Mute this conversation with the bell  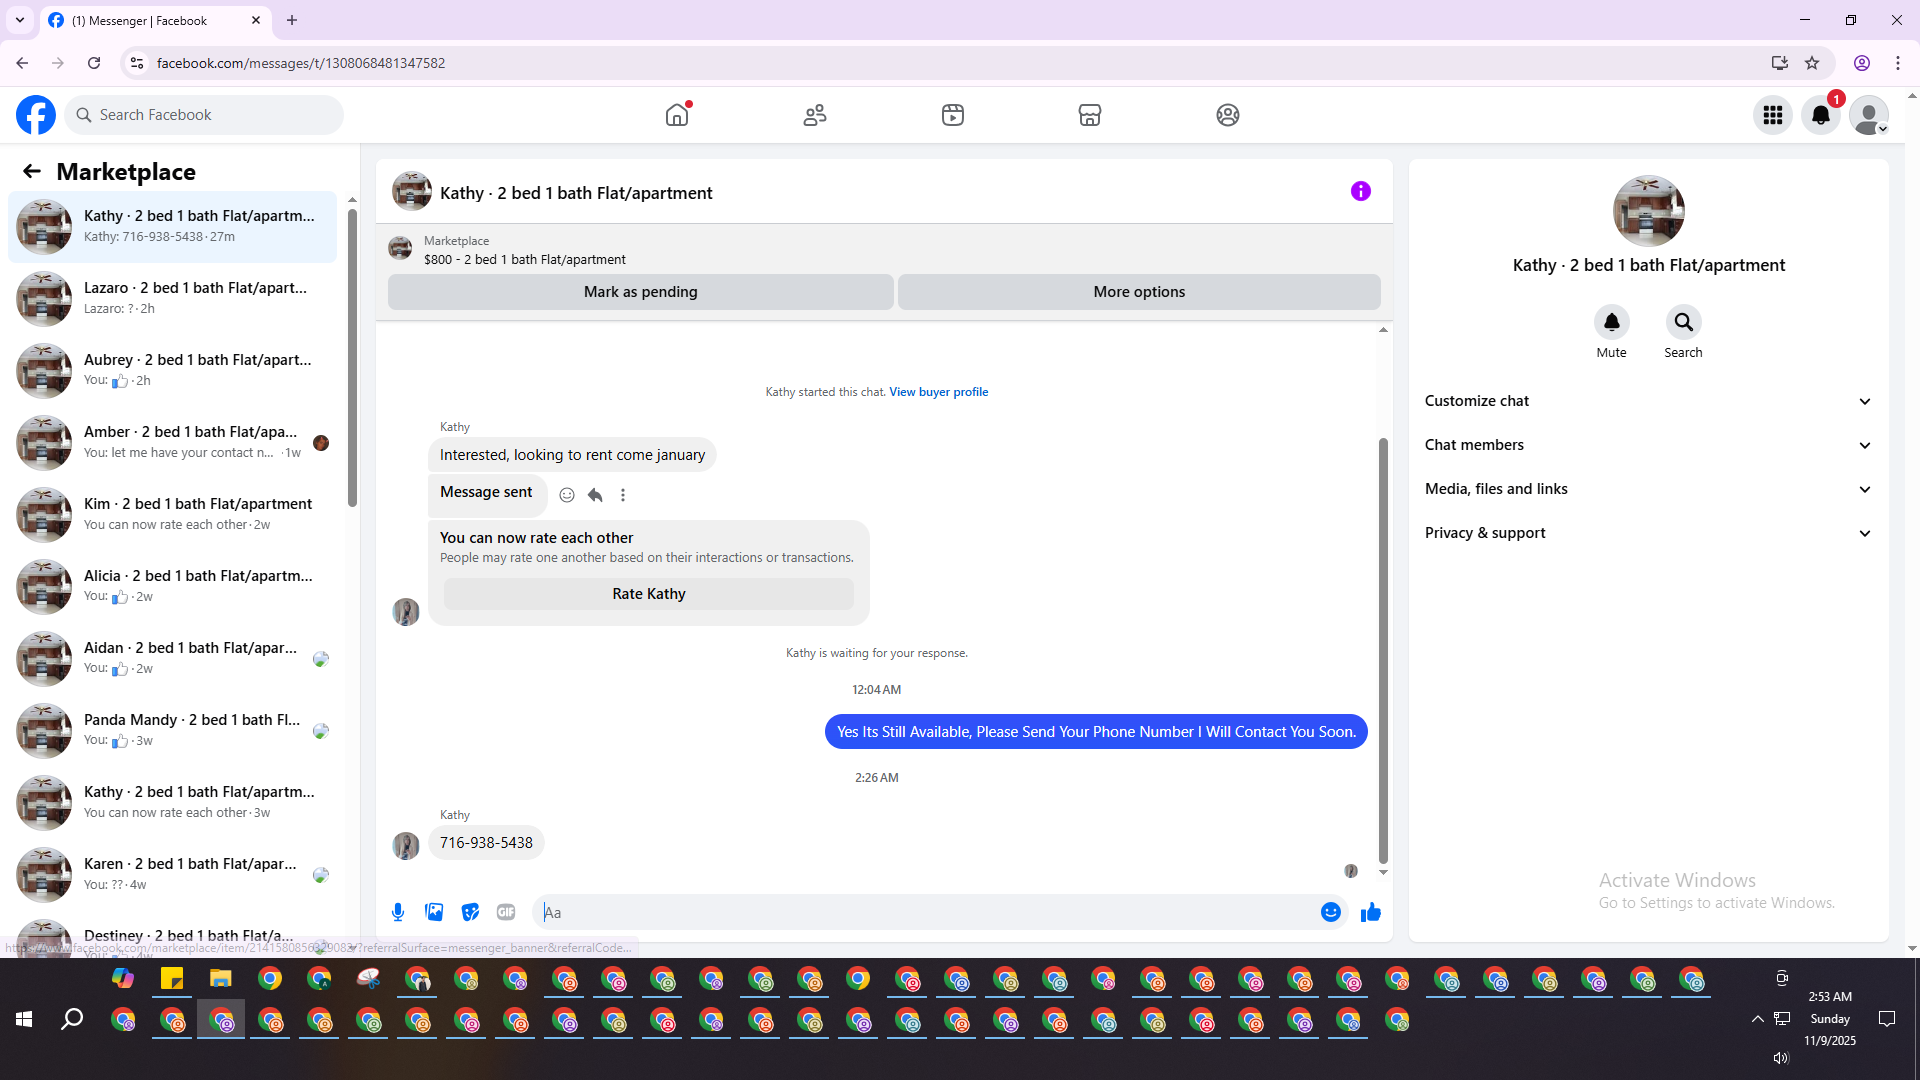point(1611,323)
